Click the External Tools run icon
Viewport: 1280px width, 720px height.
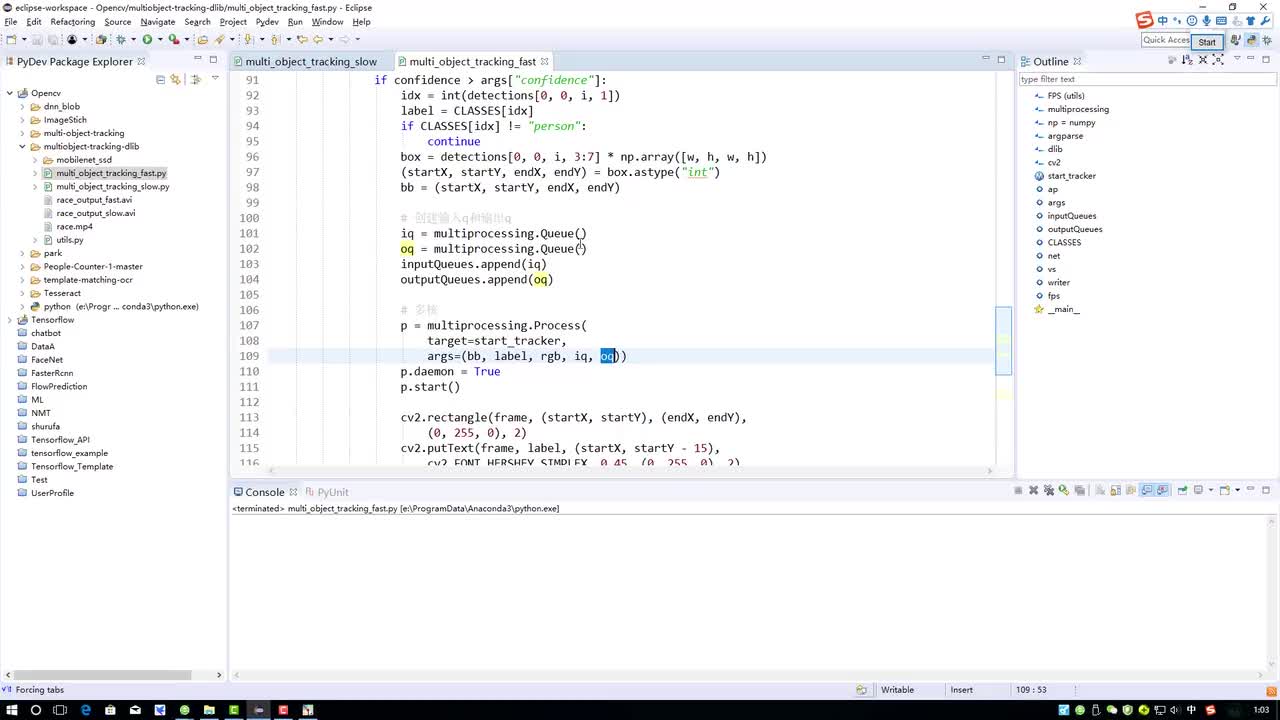click(173, 40)
